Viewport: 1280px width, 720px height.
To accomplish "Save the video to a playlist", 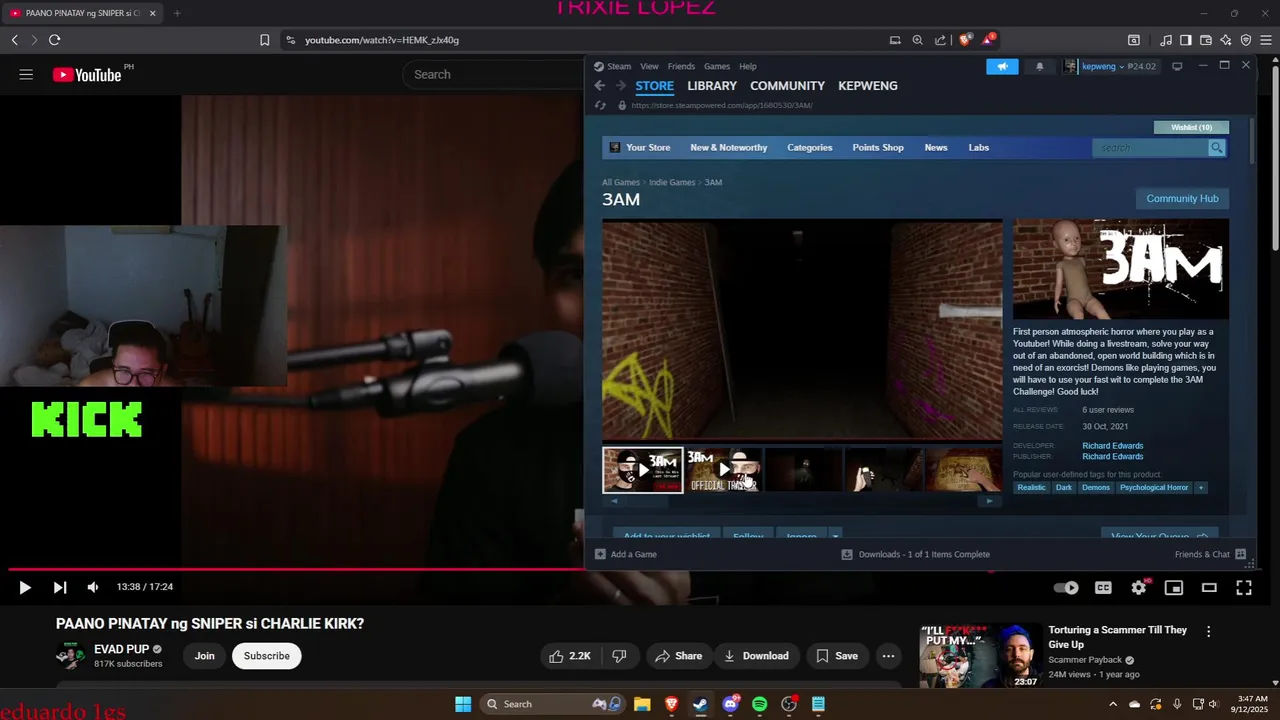I will 837,656.
